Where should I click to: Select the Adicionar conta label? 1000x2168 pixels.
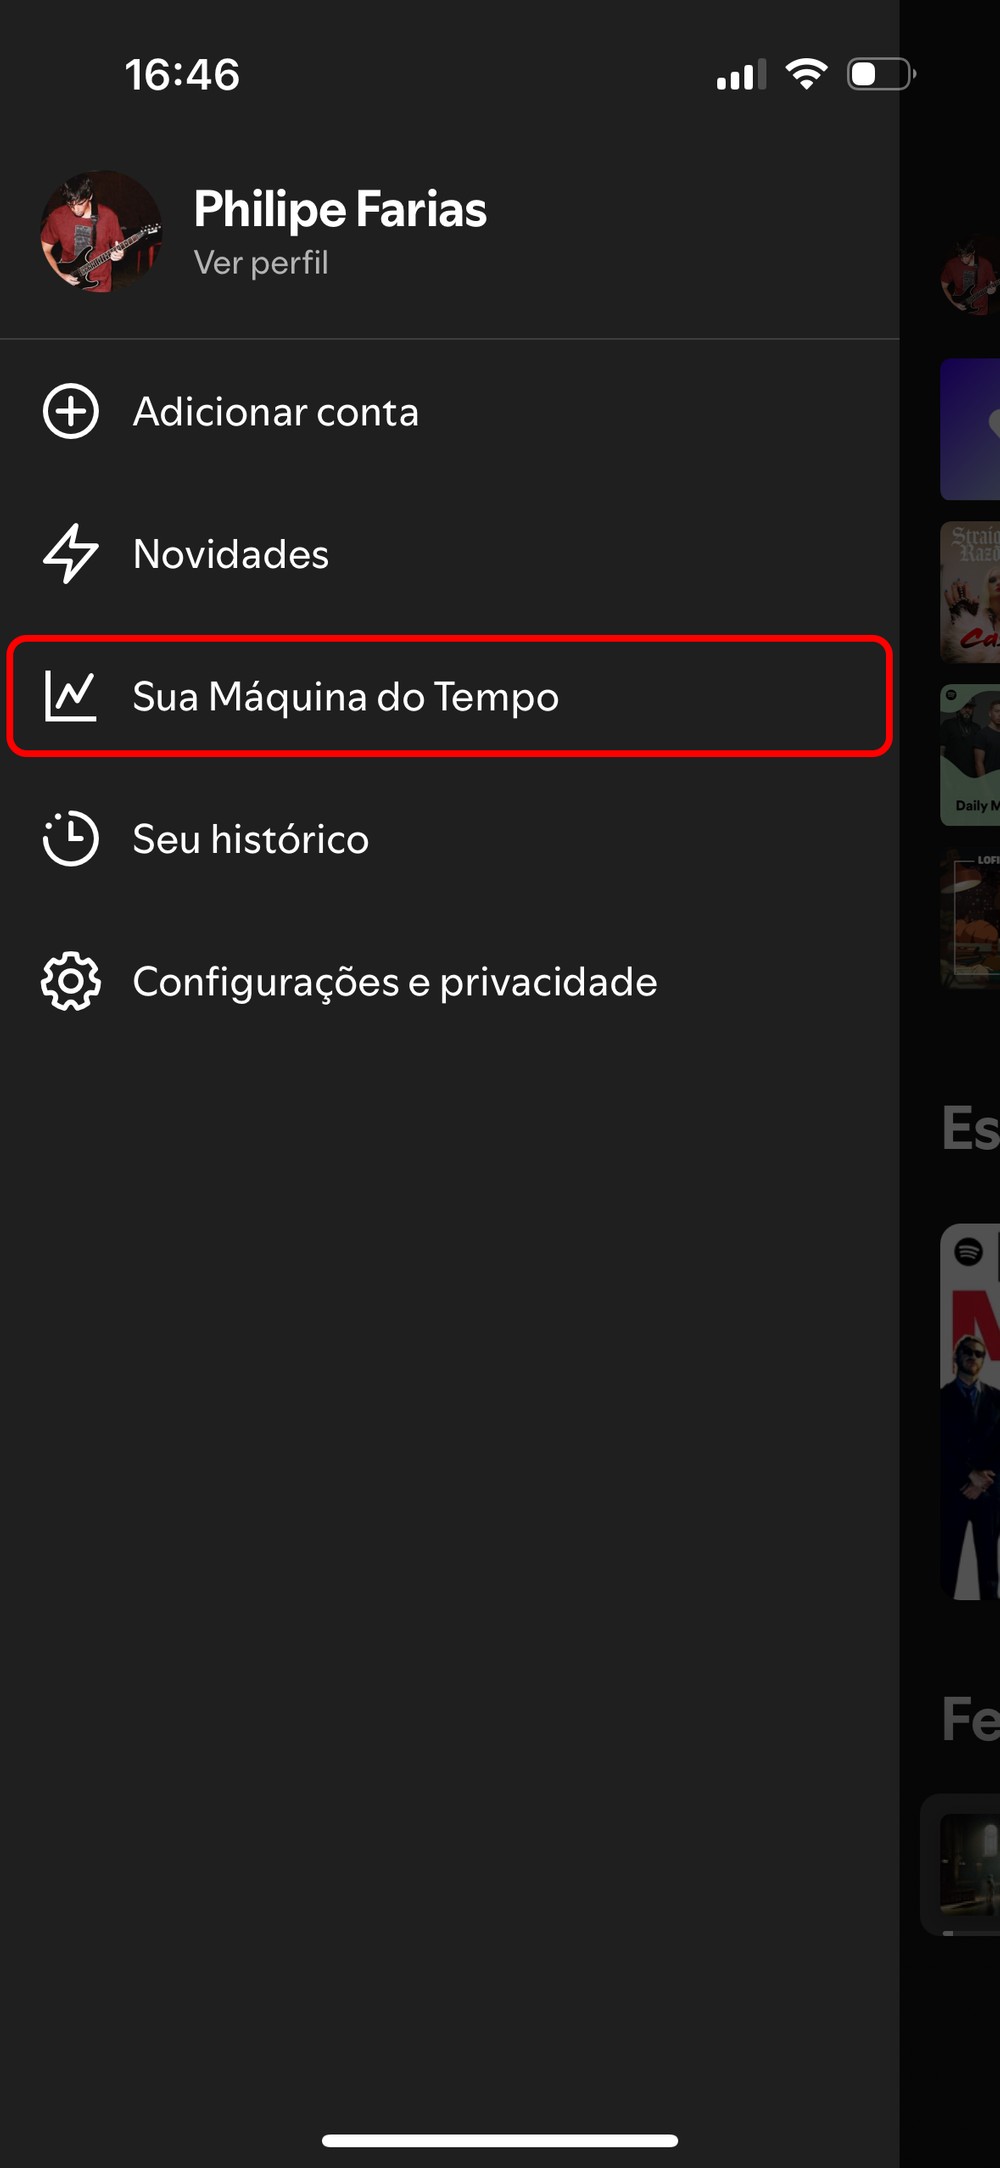[276, 412]
